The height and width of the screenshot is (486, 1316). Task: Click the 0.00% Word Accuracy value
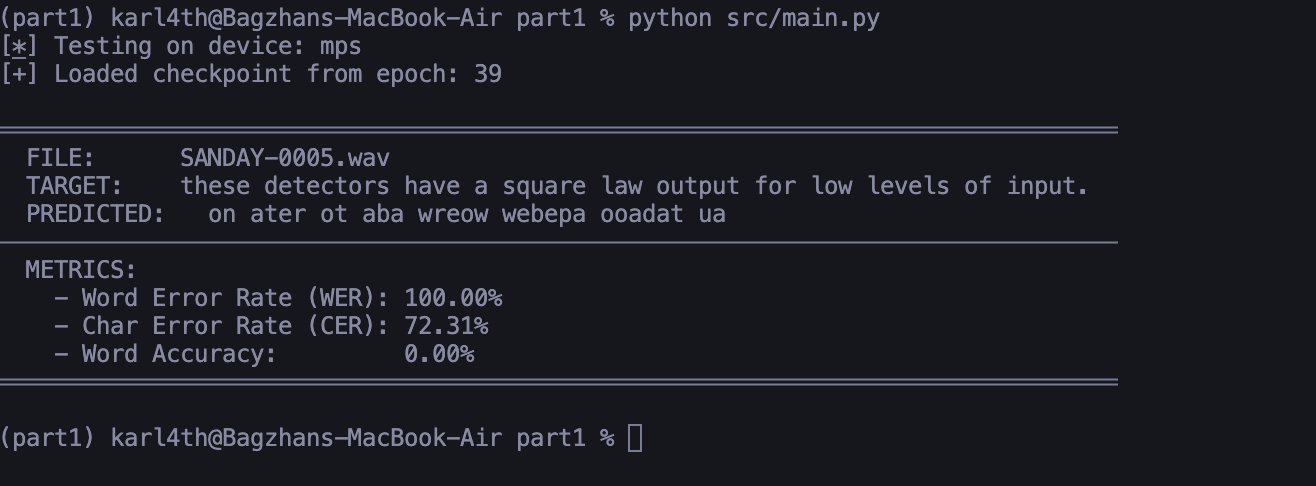(439, 354)
